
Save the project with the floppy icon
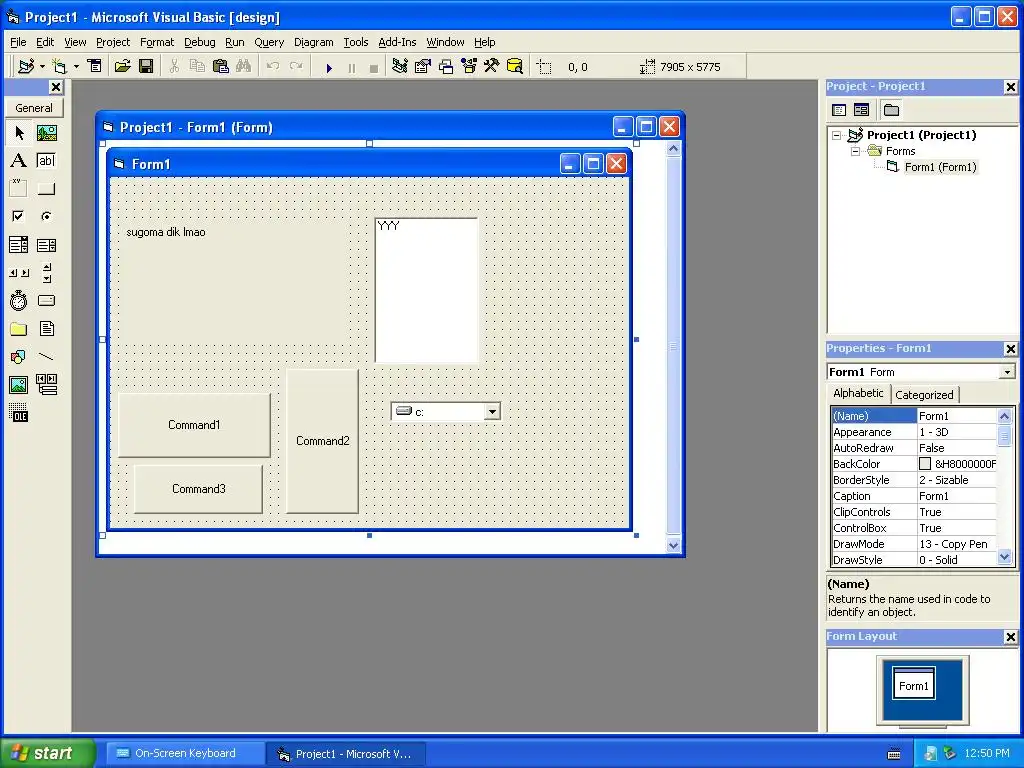point(146,66)
